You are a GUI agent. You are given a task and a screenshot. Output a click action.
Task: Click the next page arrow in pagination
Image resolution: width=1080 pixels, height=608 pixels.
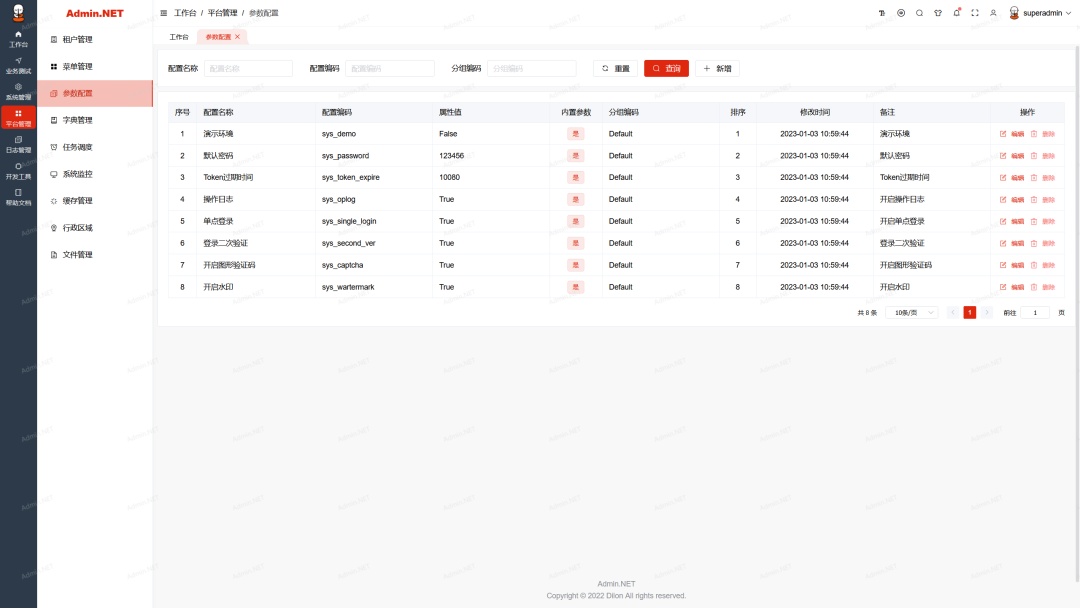[x=987, y=313]
